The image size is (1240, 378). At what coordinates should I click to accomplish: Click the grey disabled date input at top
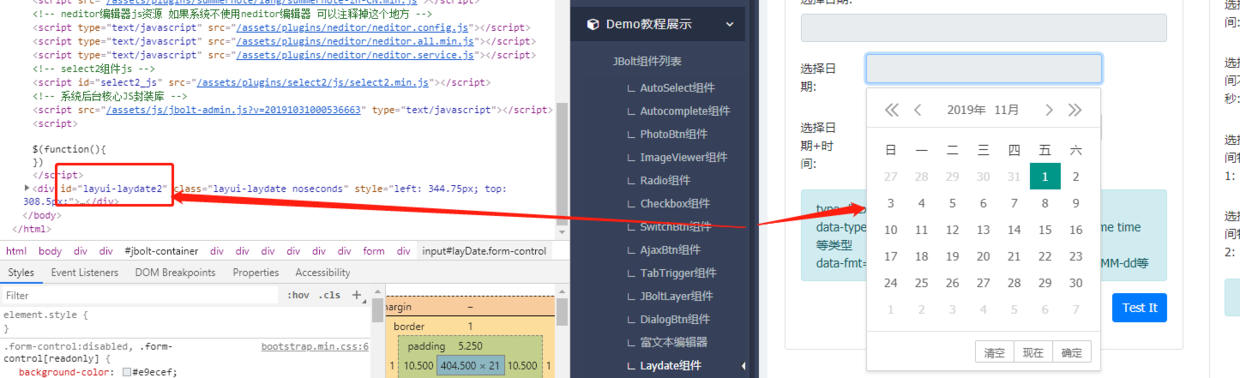coord(984,27)
